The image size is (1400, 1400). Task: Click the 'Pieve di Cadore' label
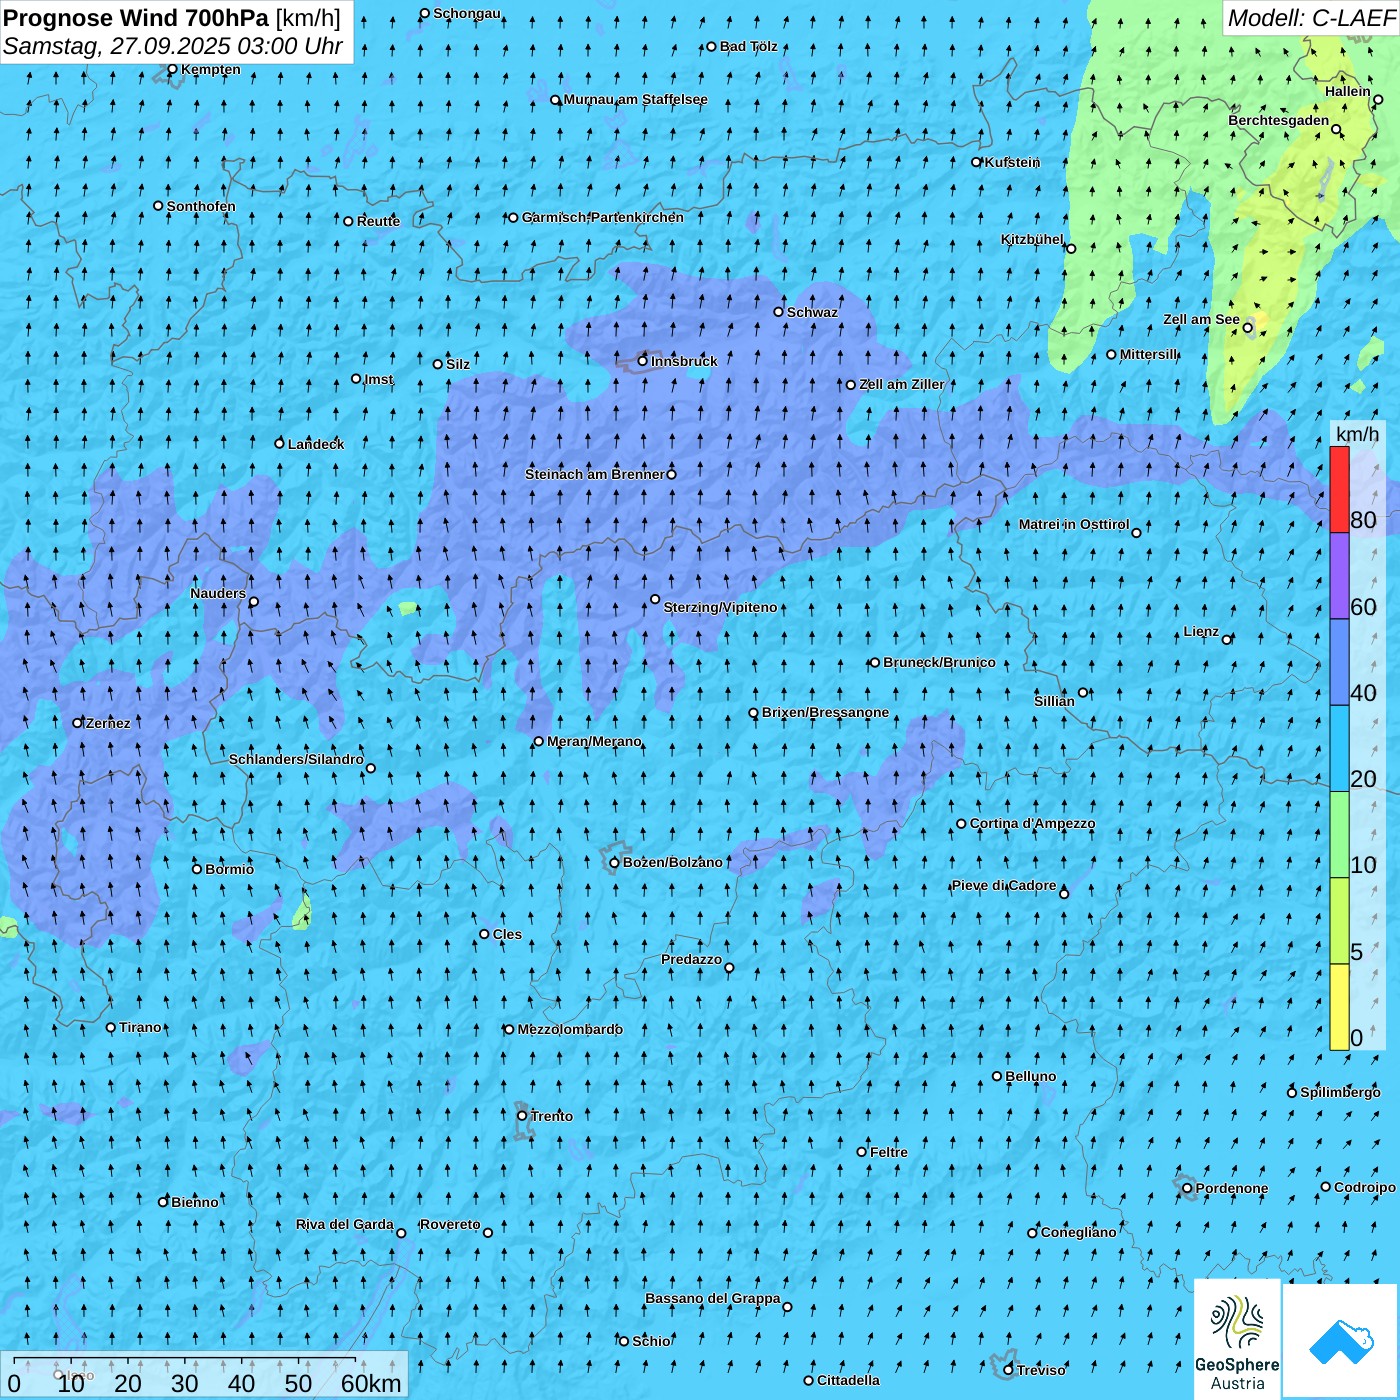(x=1004, y=885)
